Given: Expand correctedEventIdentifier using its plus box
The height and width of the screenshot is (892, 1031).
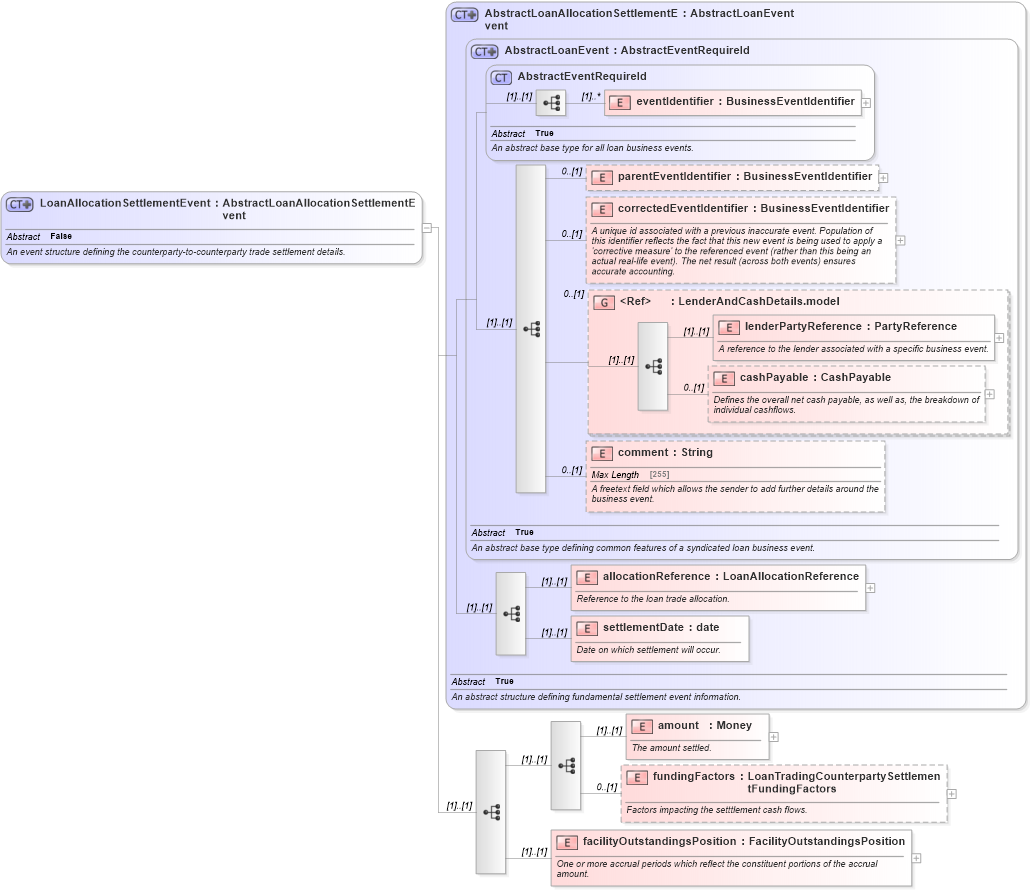Looking at the screenshot, I should click(899, 240).
